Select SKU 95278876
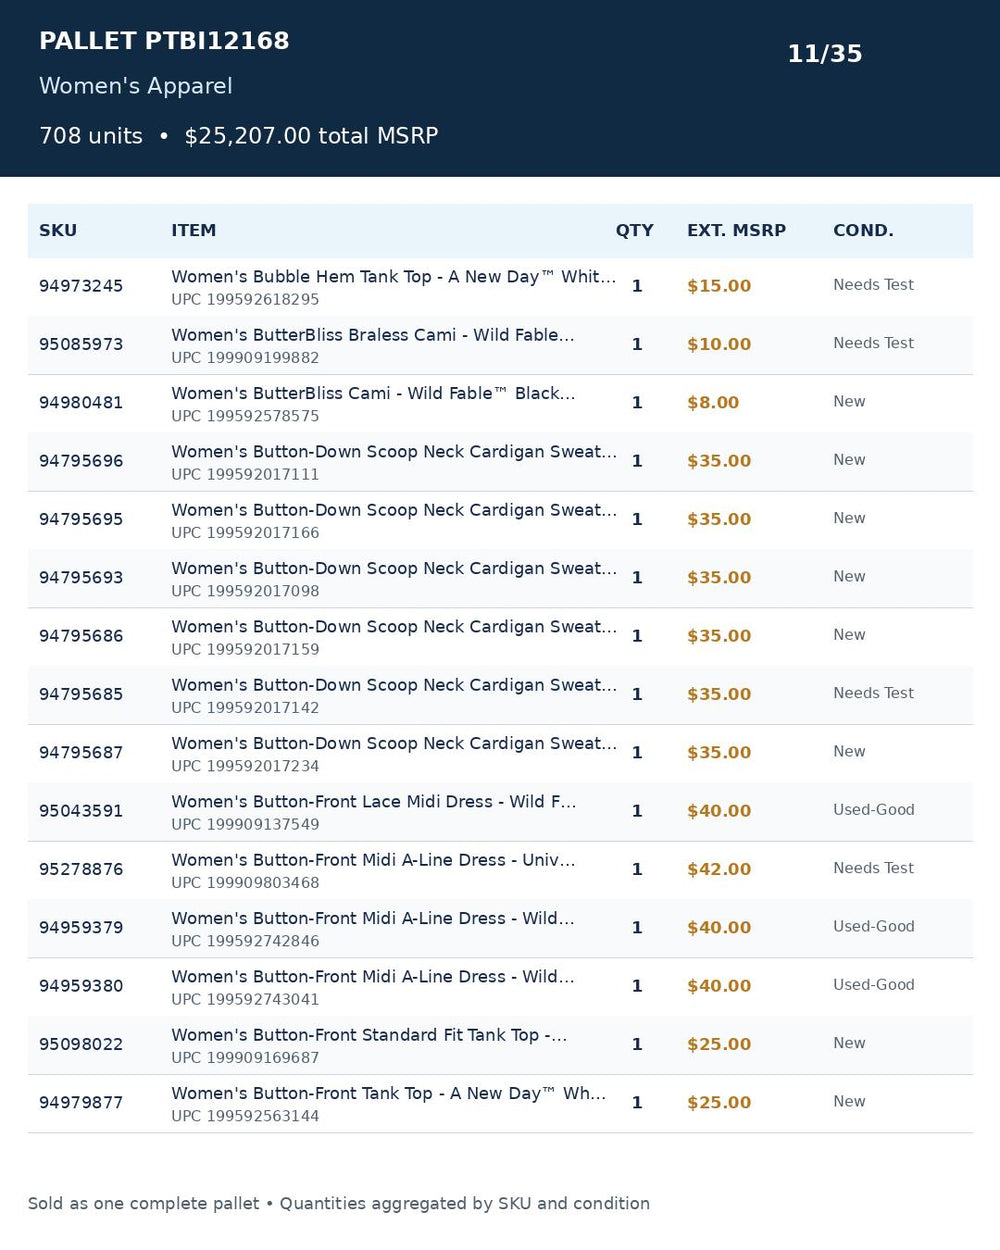 click(81, 869)
